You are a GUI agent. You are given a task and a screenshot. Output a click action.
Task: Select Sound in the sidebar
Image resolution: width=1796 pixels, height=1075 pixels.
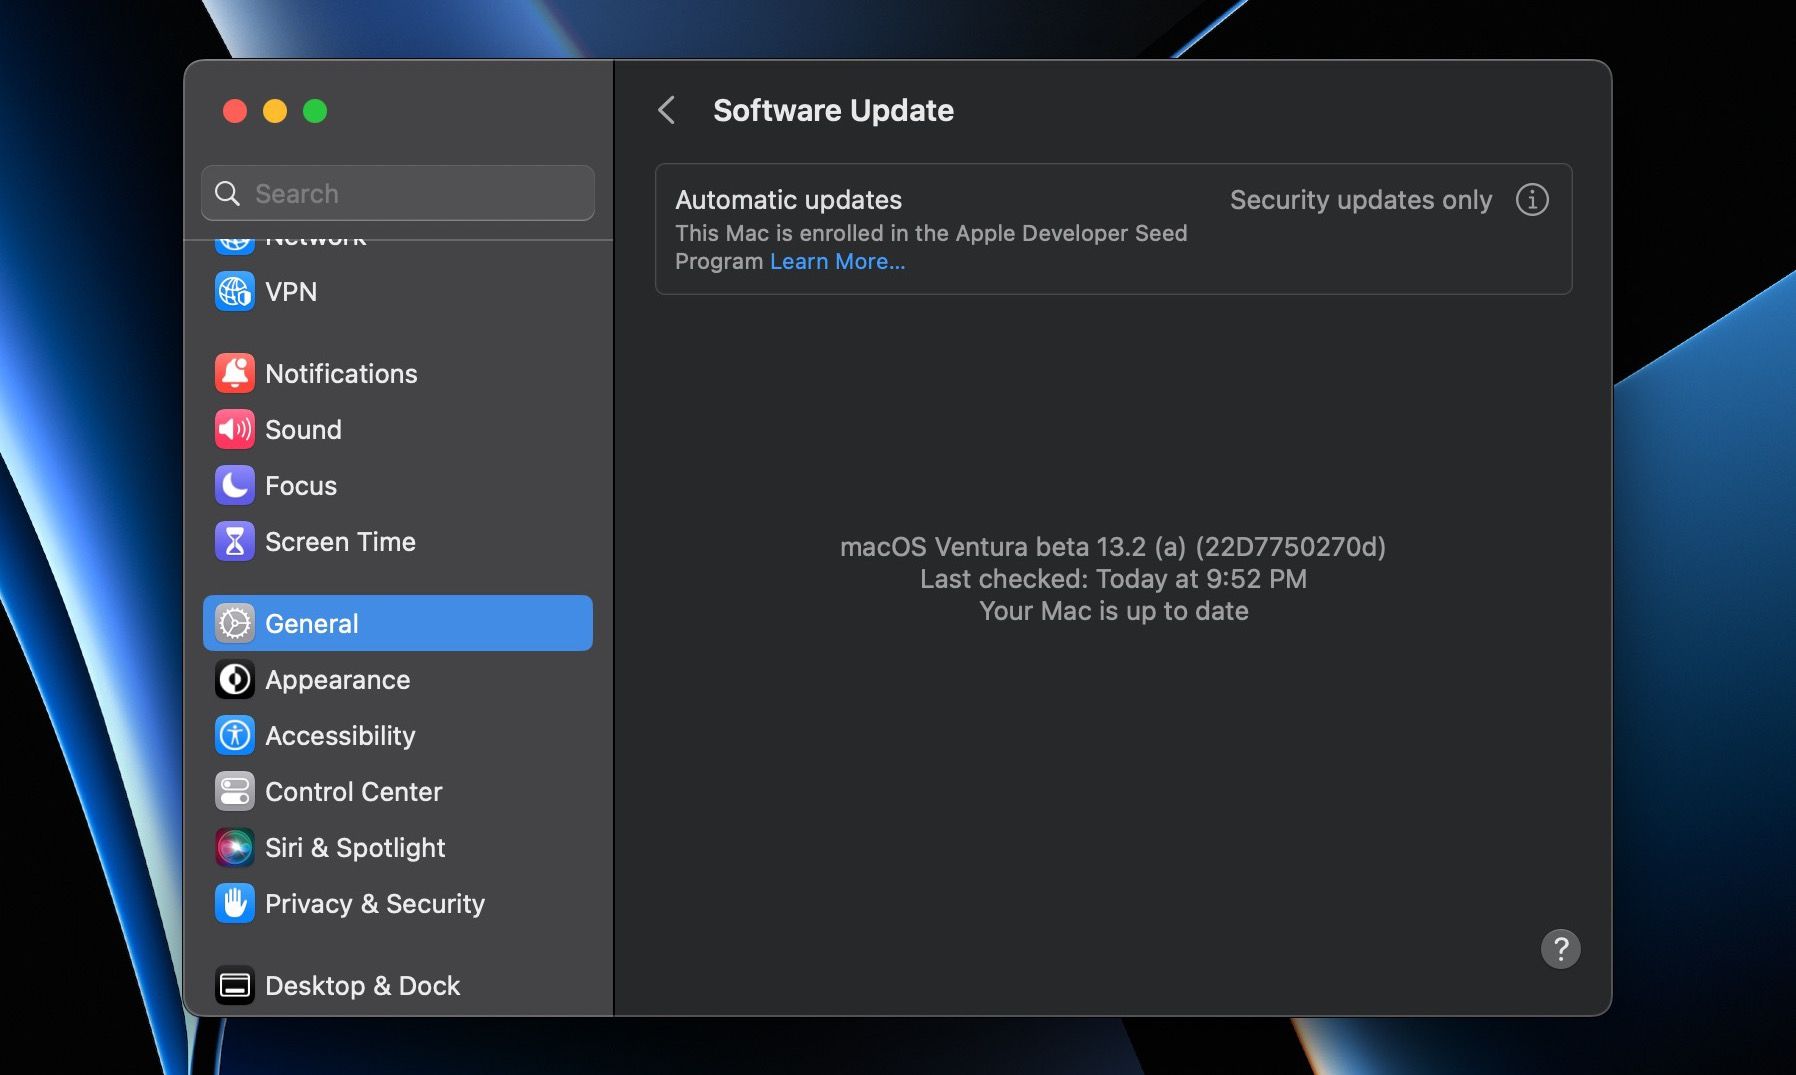398,430
